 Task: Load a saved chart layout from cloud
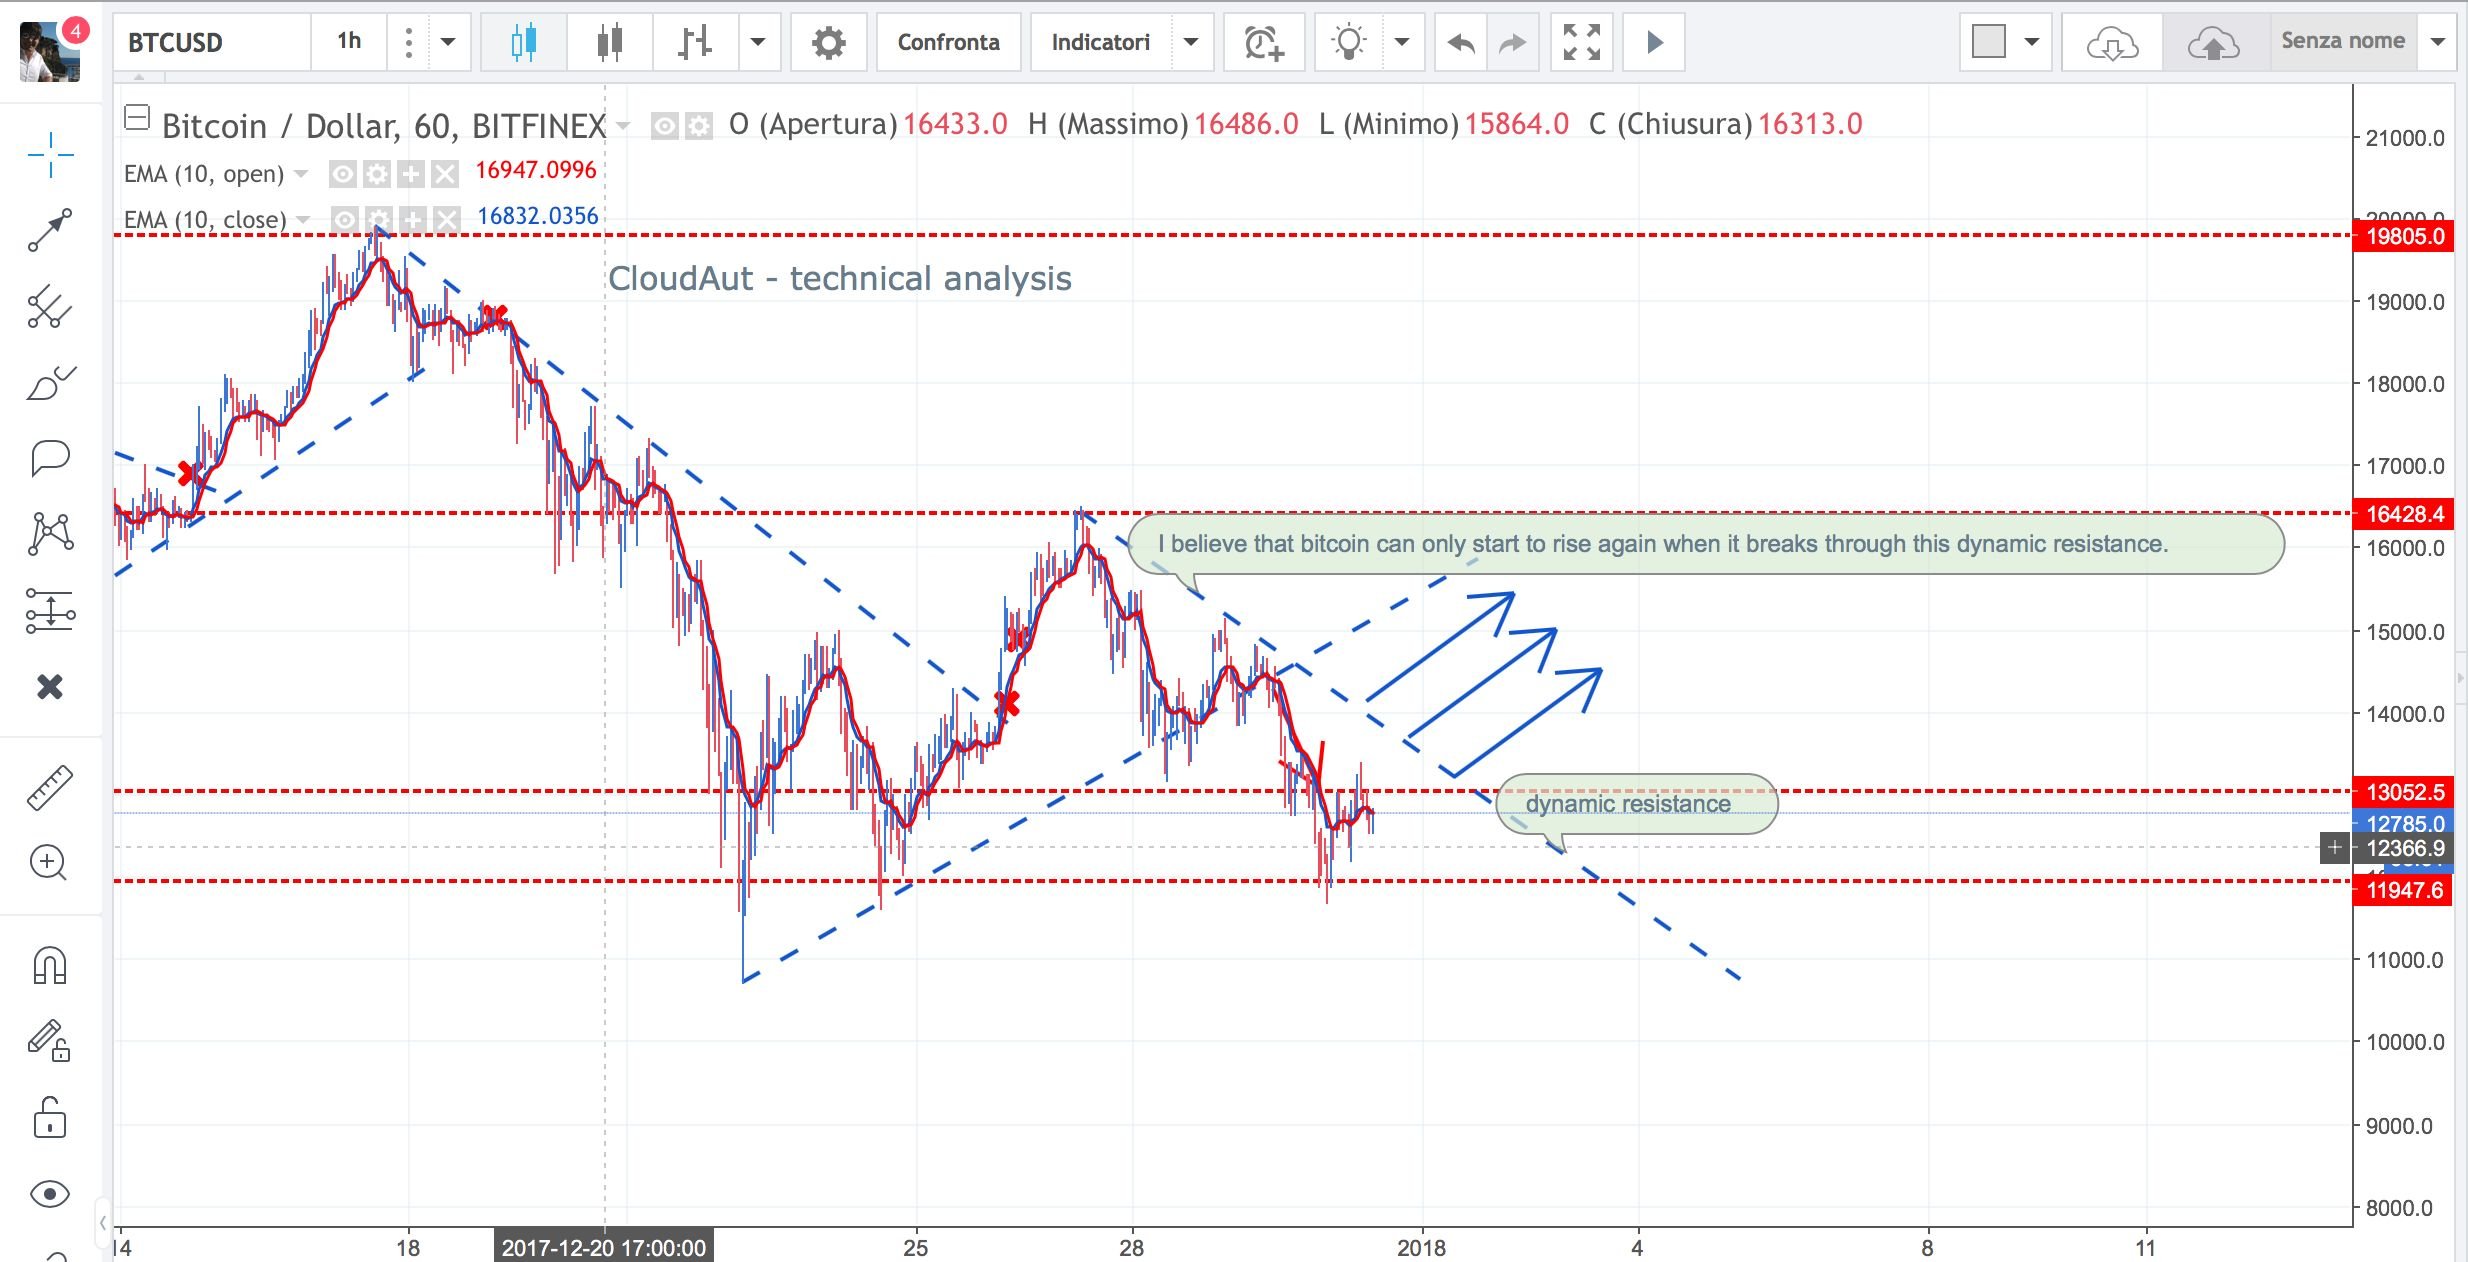(x=2112, y=42)
